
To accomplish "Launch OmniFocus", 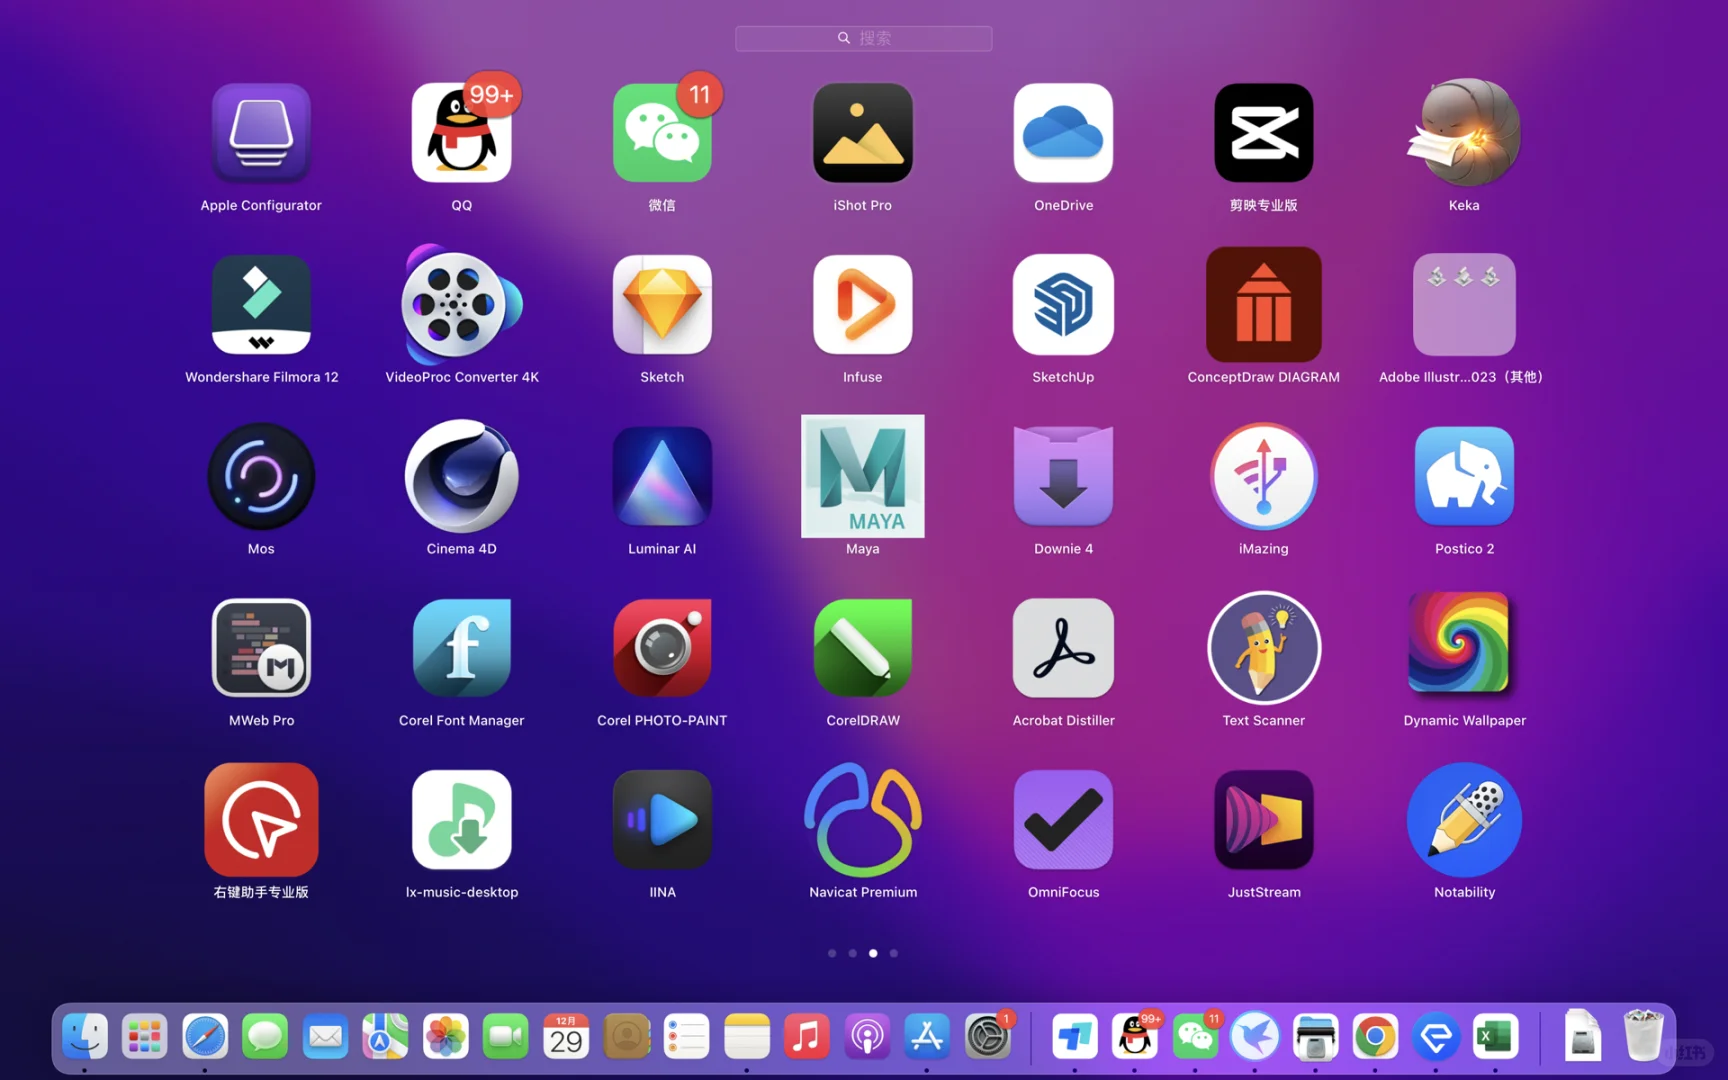I will click(x=1062, y=819).
